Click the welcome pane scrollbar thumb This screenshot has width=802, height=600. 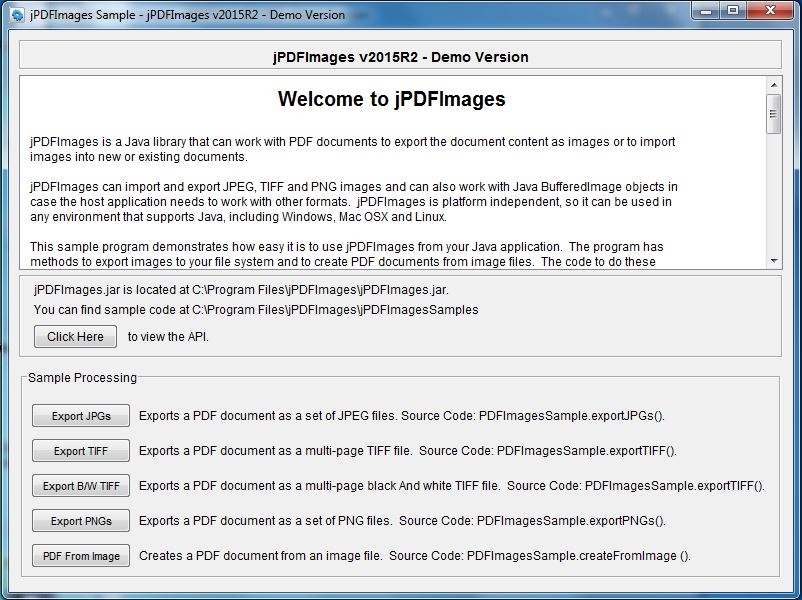pyautogui.click(x=774, y=114)
